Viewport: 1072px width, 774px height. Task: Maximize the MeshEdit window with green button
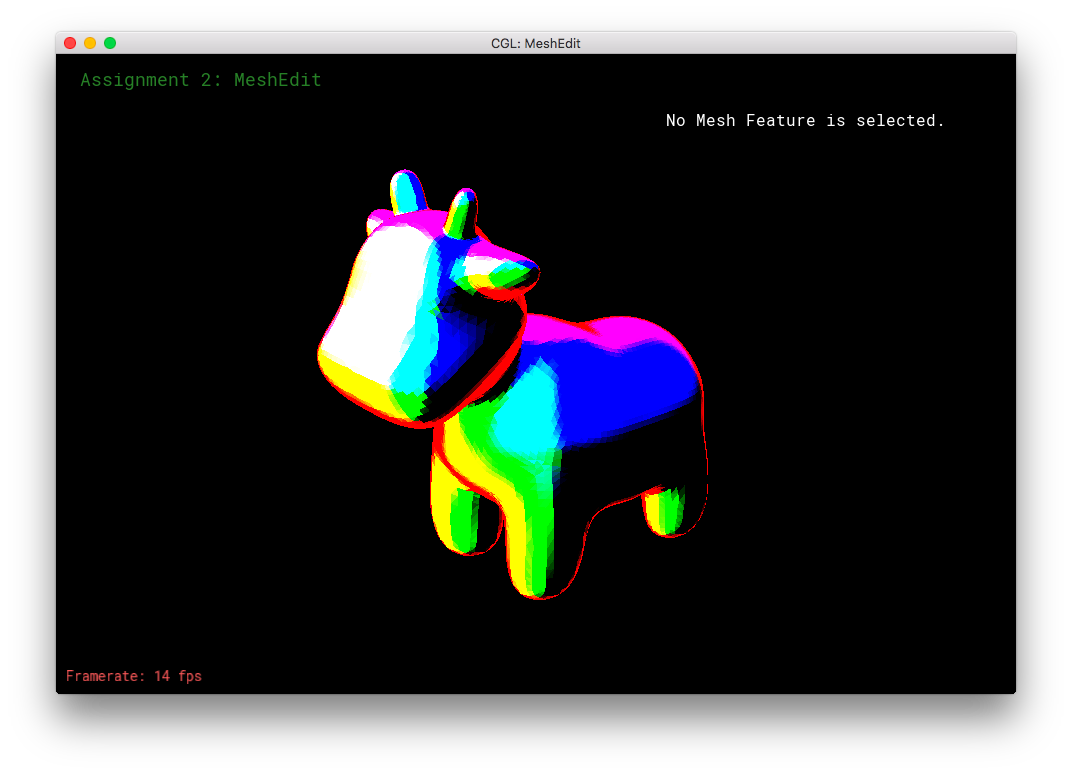click(110, 43)
